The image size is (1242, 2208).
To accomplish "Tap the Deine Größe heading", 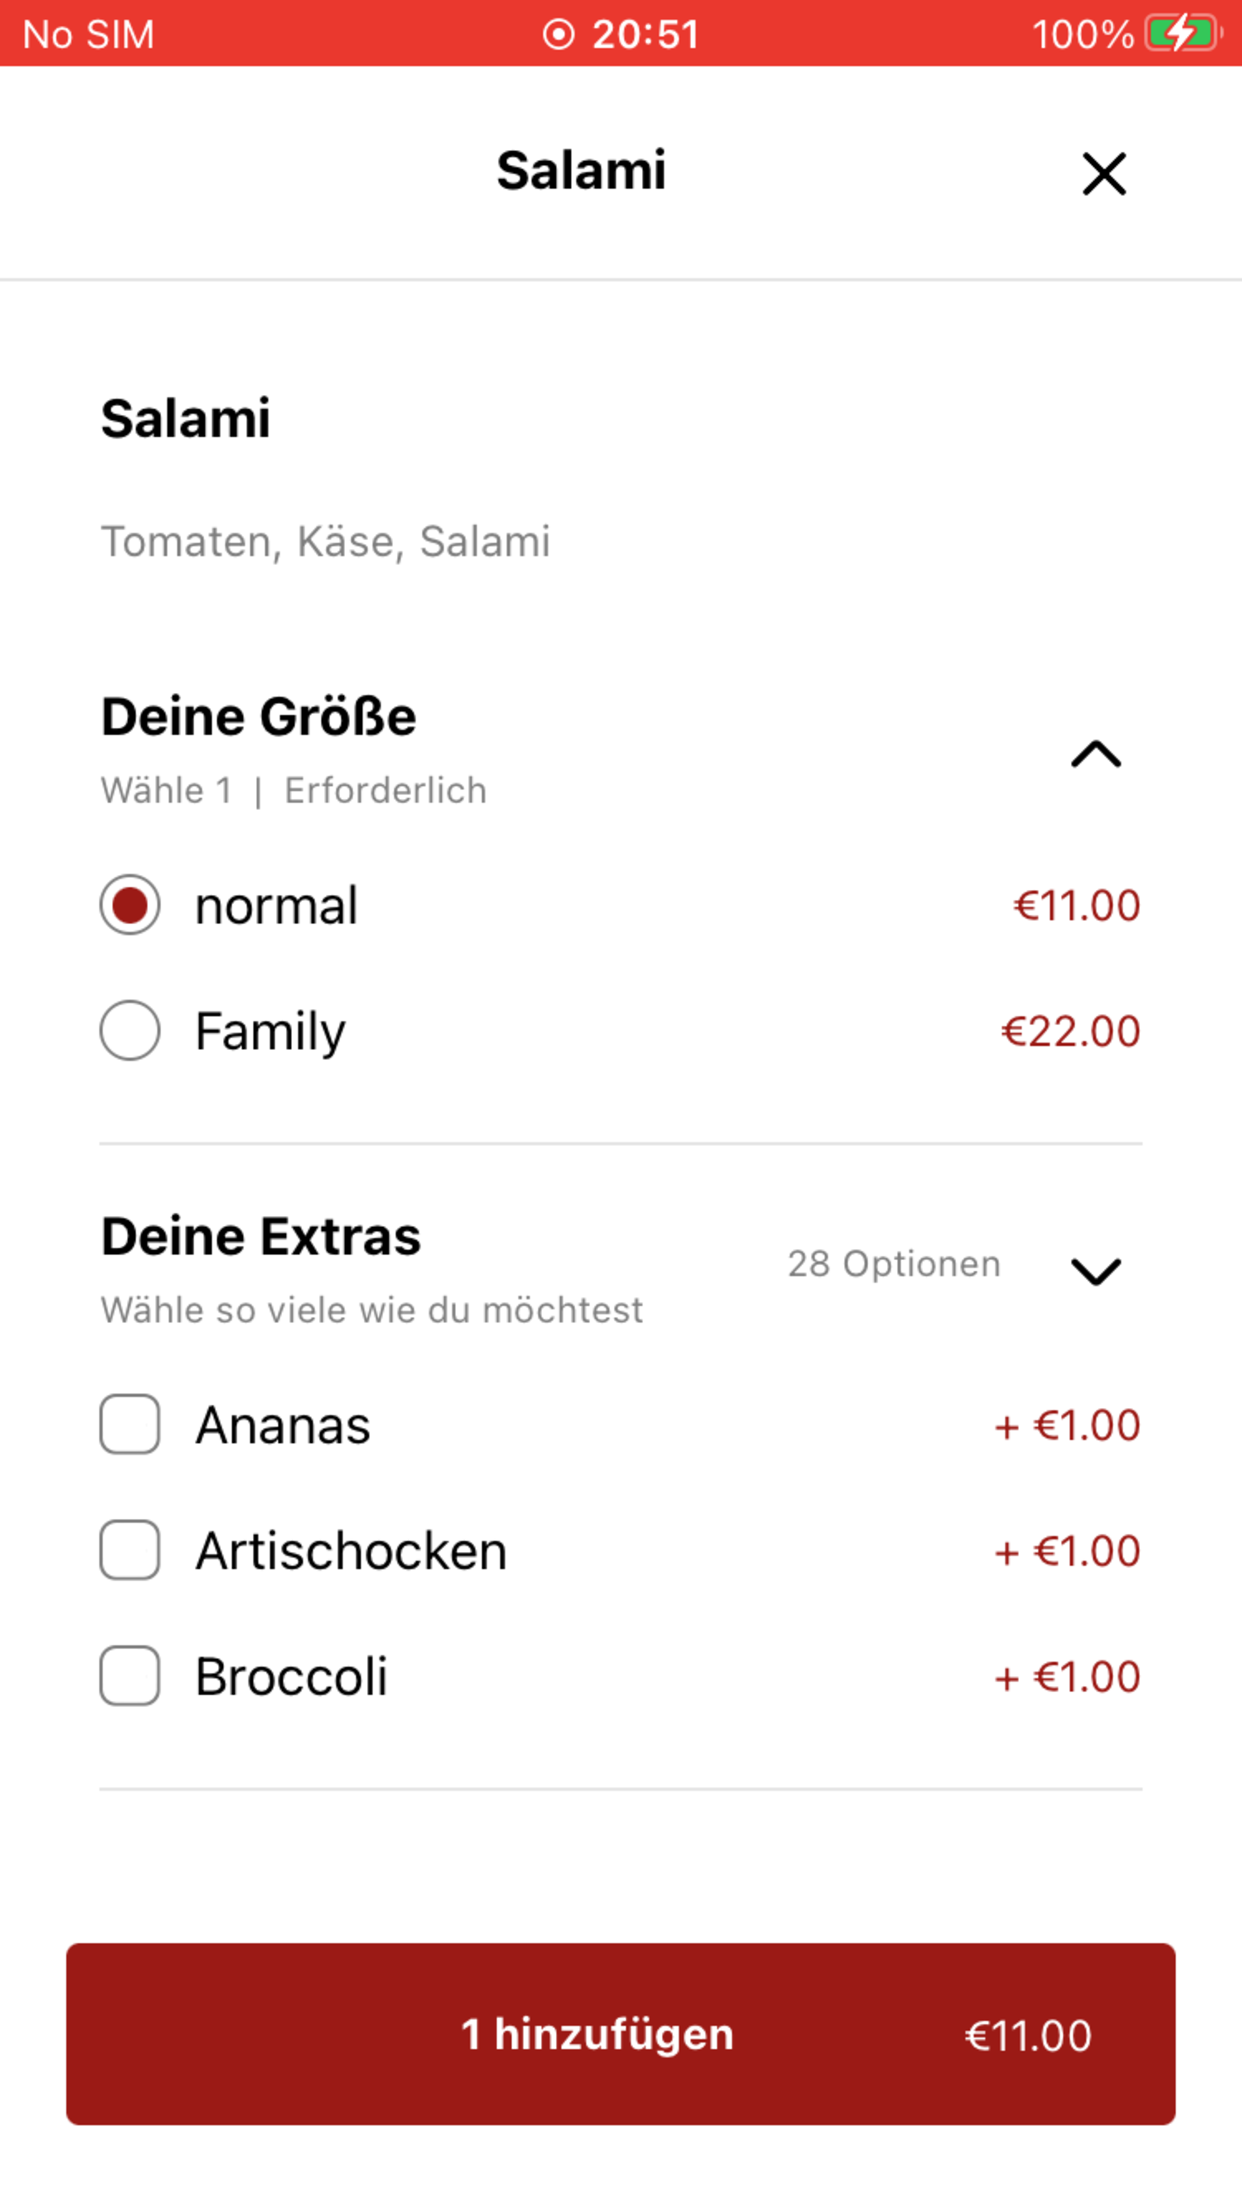I will tap(258, 717).
